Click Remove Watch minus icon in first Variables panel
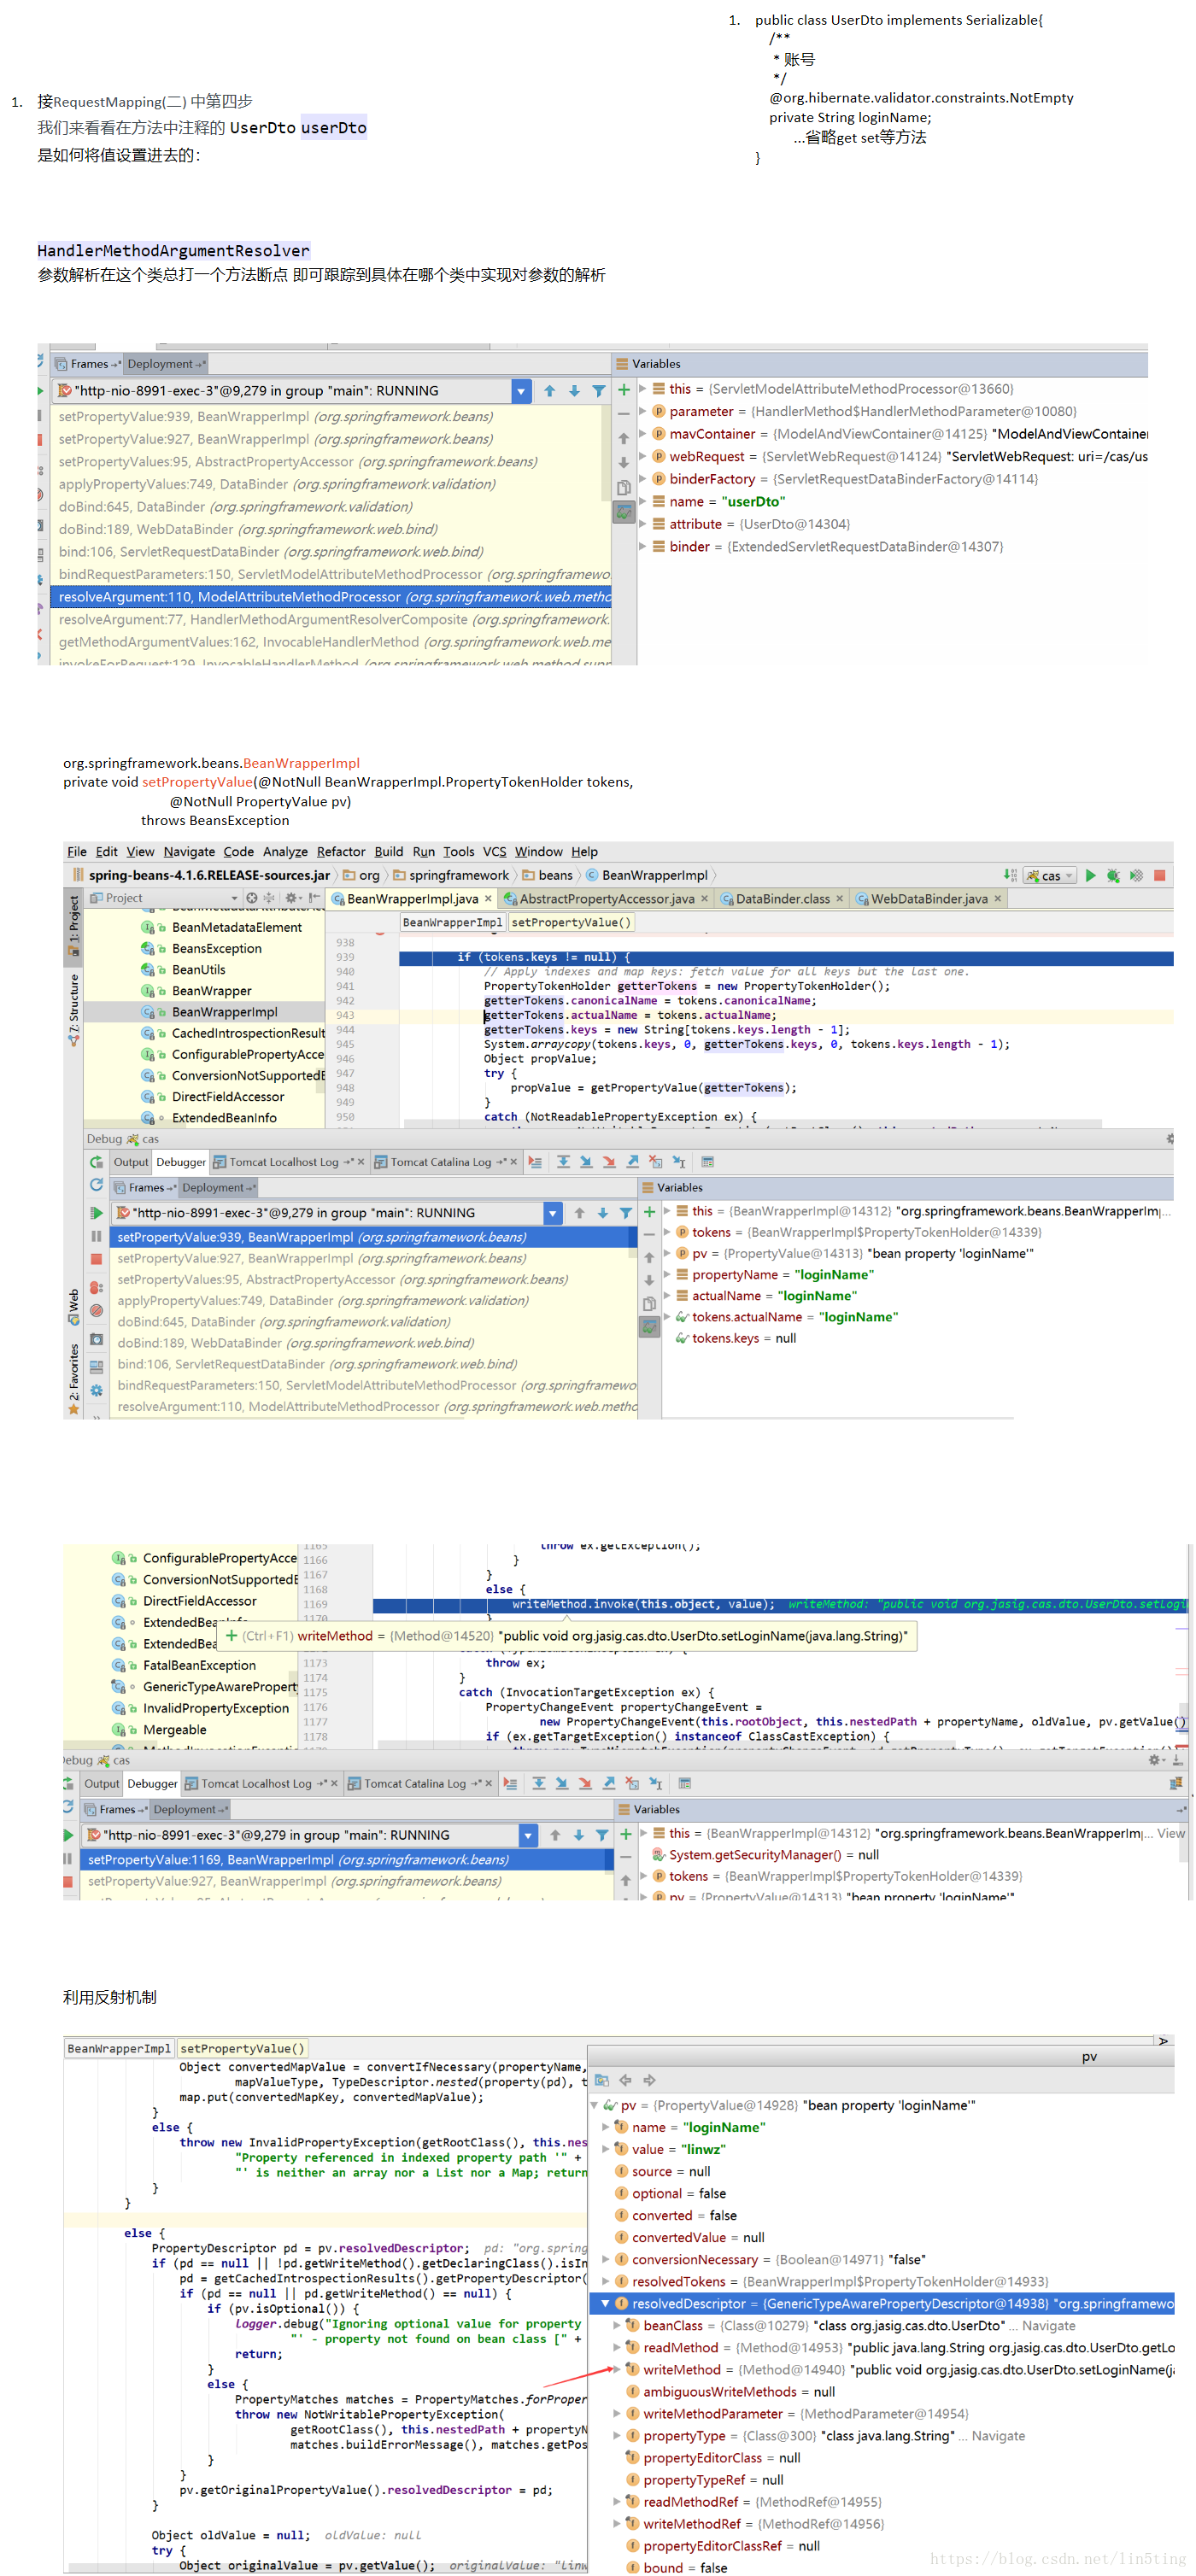Screen dimensions: 1196x2576 pos(624,414)
